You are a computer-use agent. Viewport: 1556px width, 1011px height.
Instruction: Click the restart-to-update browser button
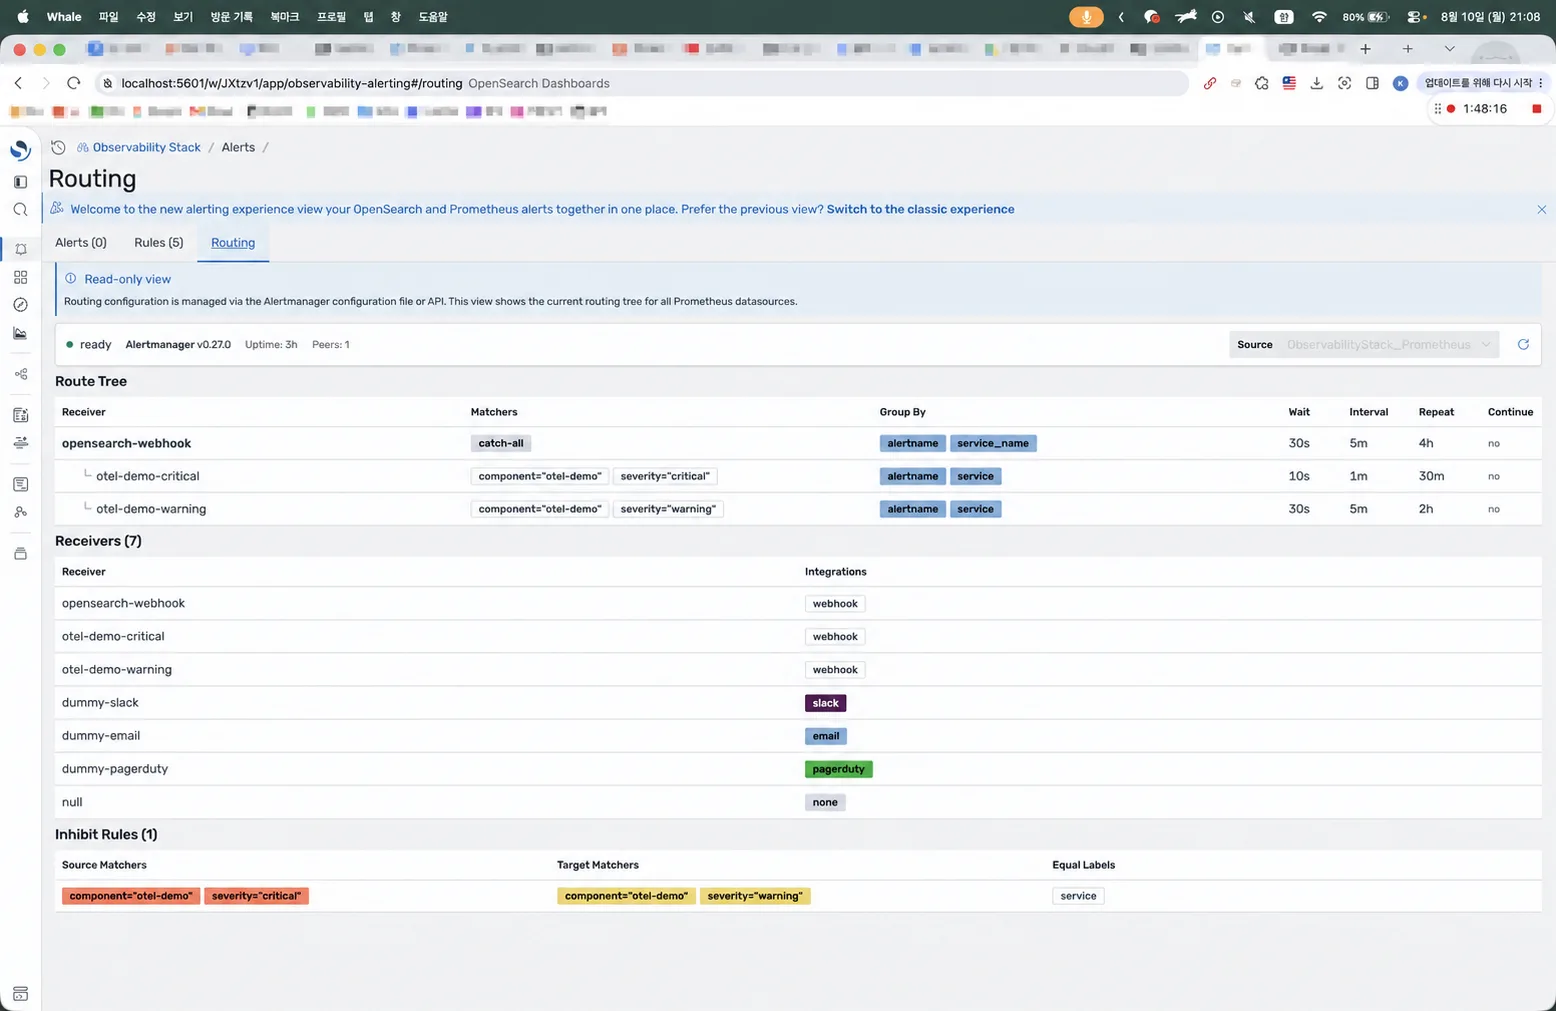click(1484, 83)
